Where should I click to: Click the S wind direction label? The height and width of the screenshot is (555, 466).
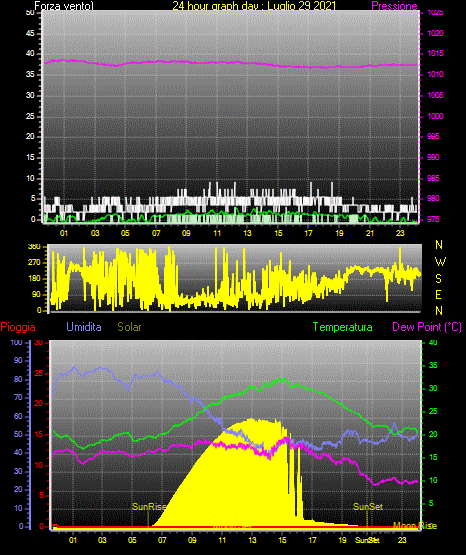click(438, 279)
